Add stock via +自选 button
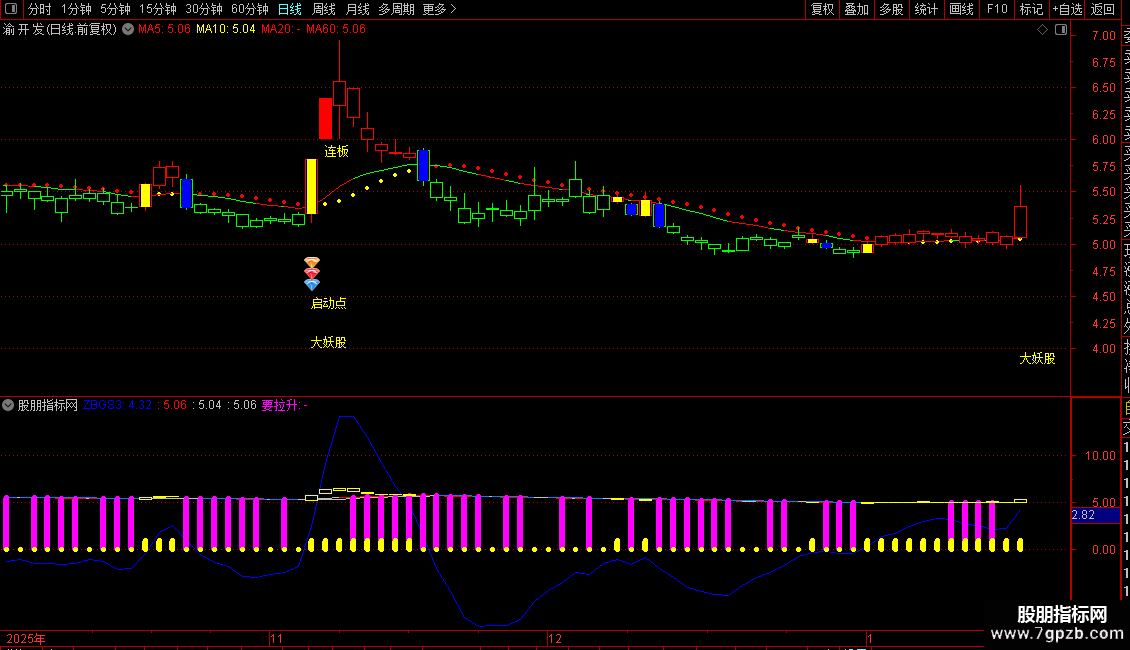 (x=1067, y=9)
